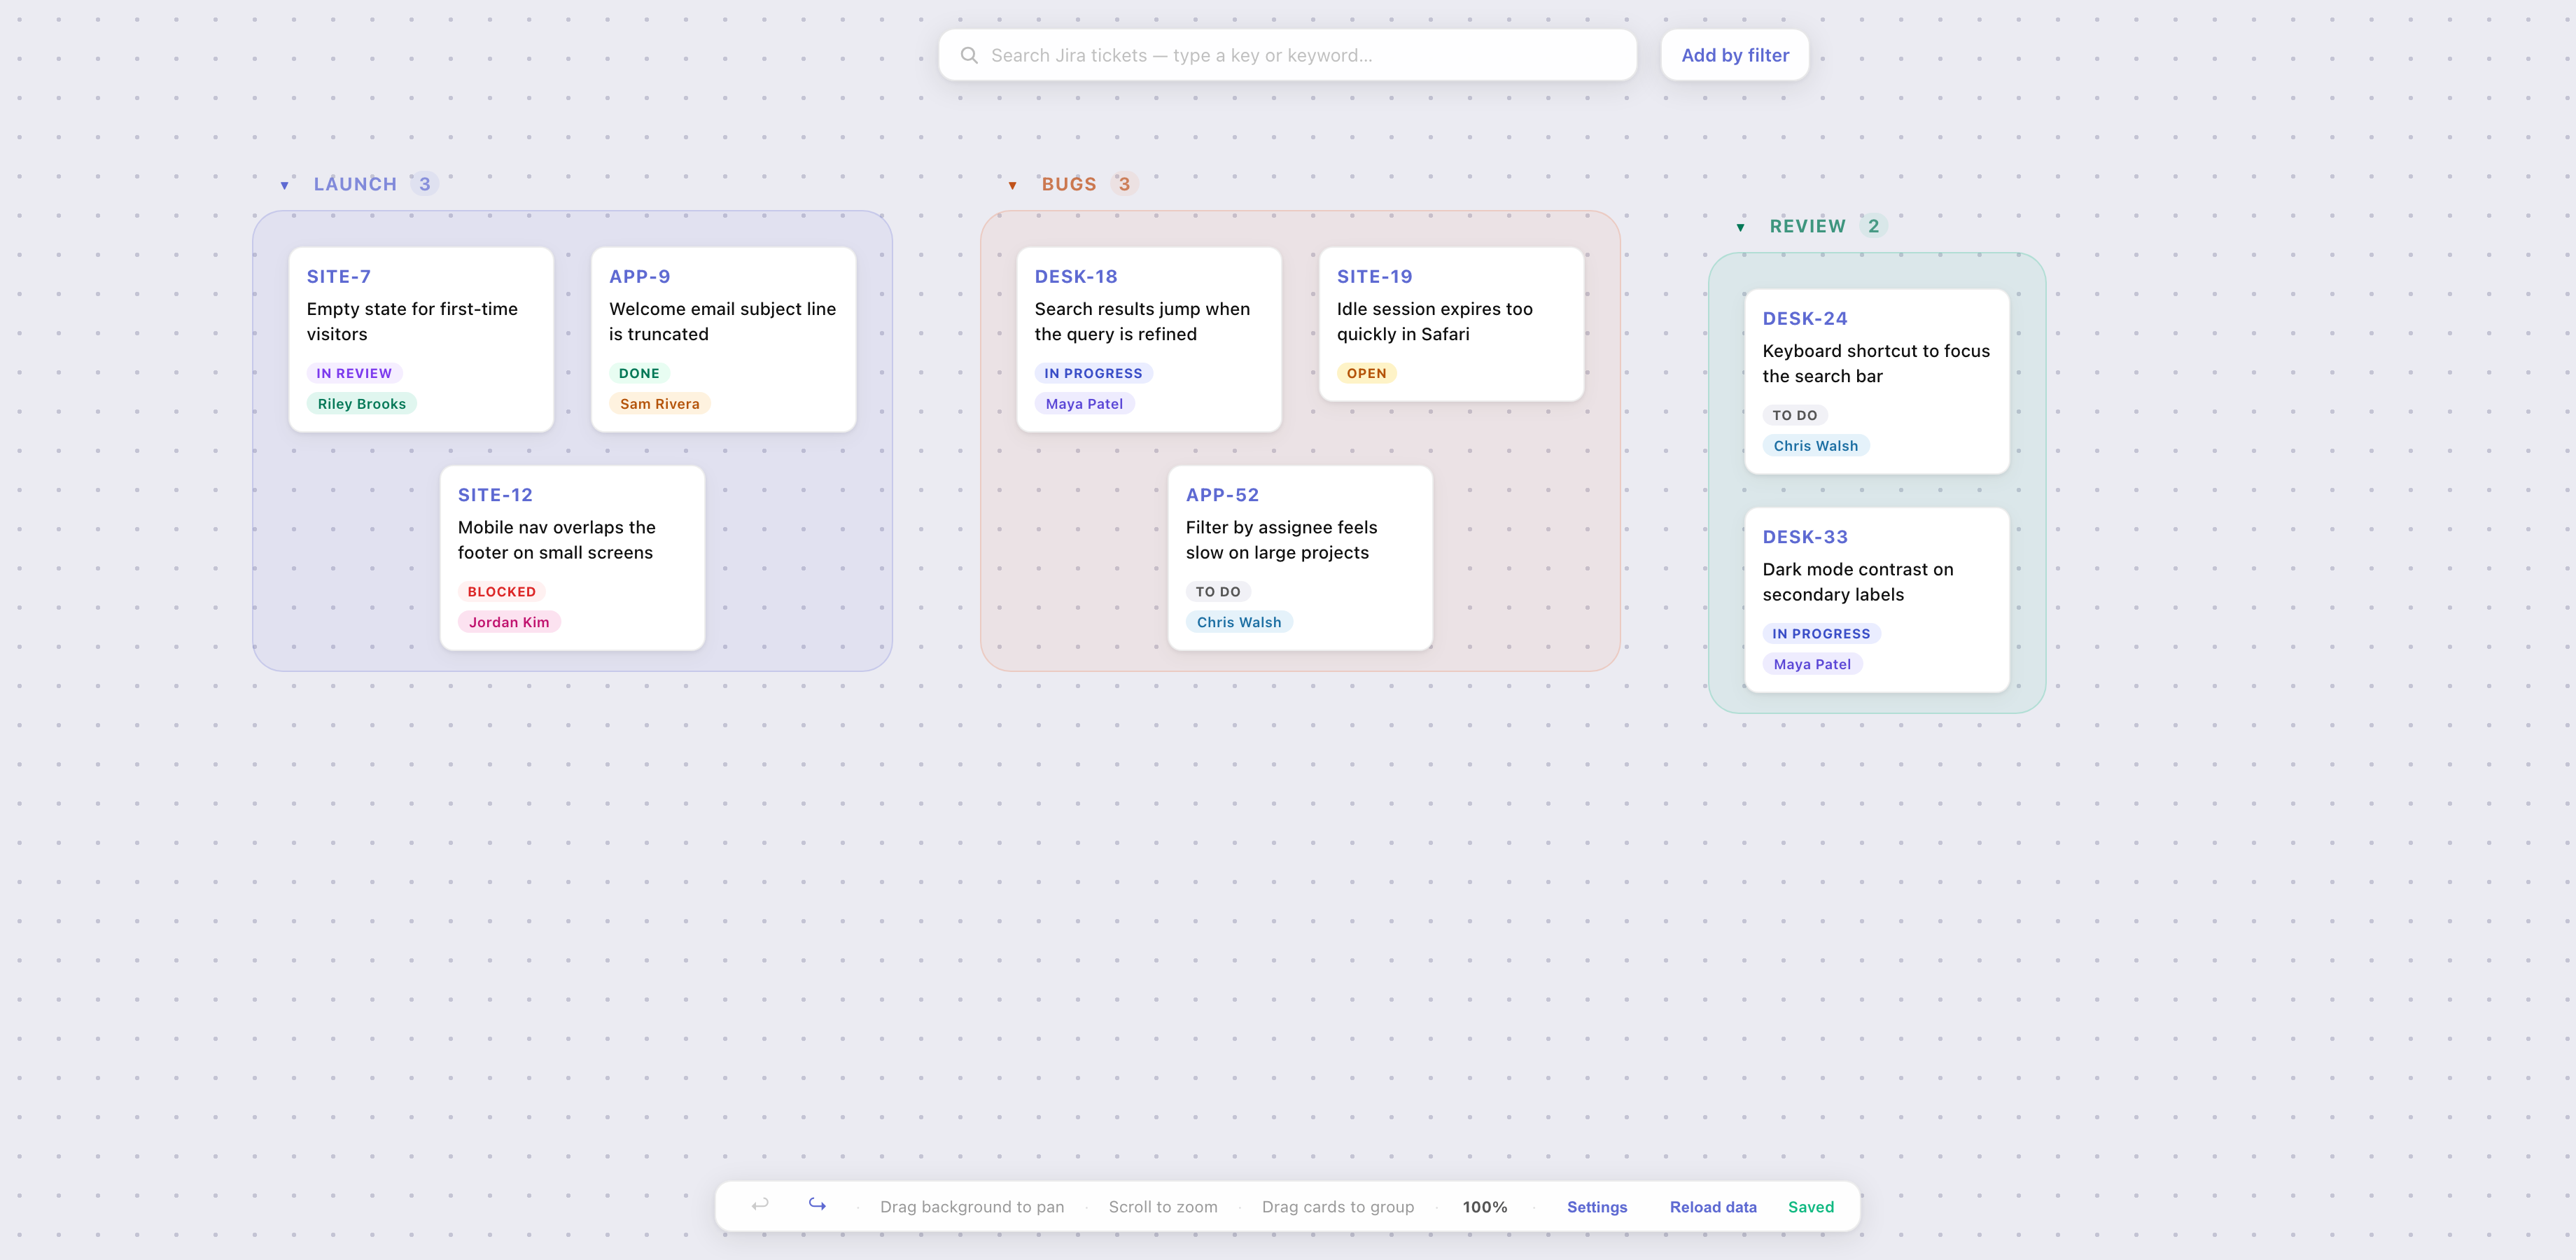Select 'Dark mode contrast on secondary labels'
This screenshot has width=2576, height=1260.
tap(1857, 582)
